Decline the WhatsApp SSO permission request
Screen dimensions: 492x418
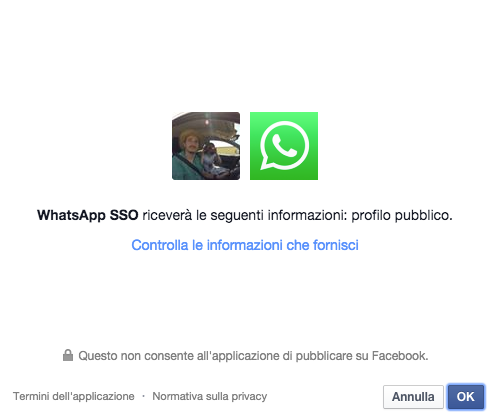413,397
